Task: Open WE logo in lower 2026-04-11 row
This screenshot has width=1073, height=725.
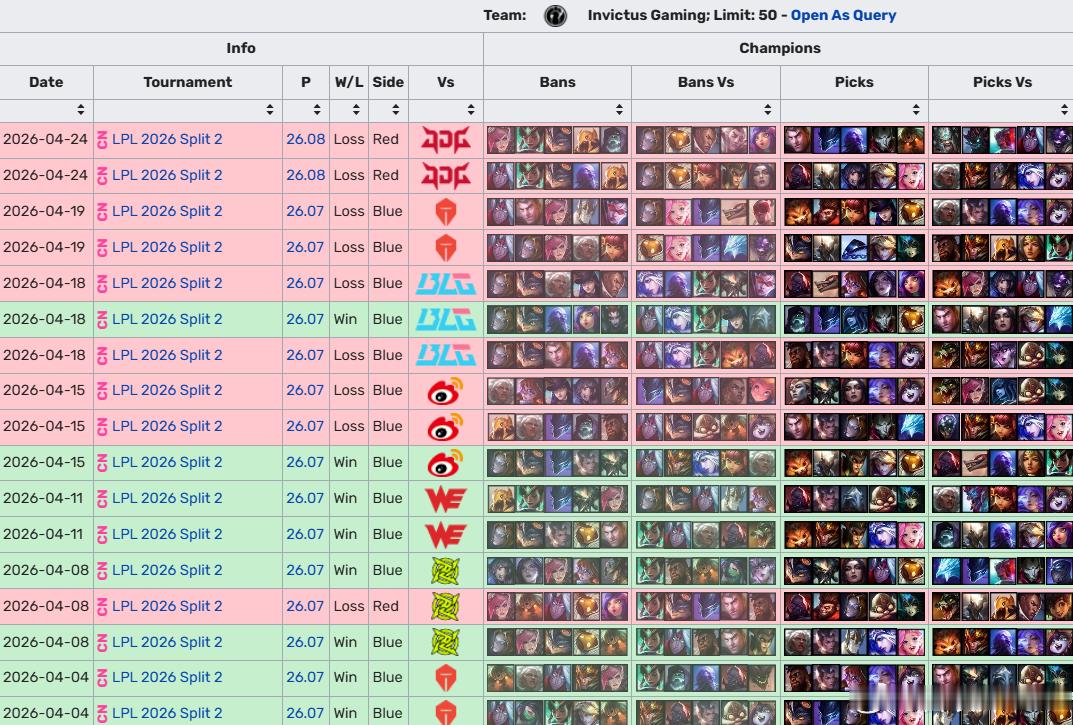Action: pos(445,535)
